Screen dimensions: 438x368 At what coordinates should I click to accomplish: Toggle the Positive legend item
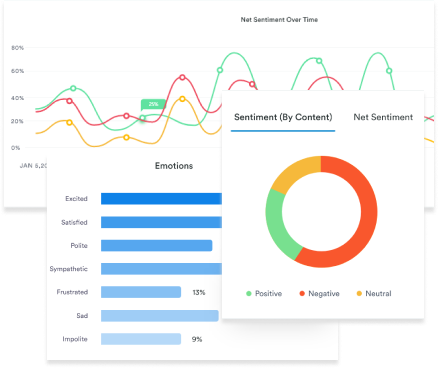tap(264, 294)
